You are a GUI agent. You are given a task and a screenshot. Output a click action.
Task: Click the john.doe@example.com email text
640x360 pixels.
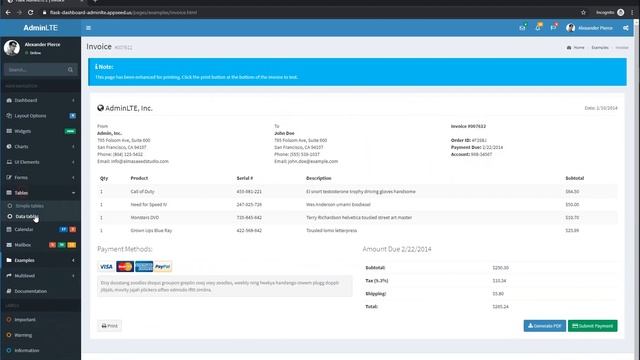click(x=313, y=161)
